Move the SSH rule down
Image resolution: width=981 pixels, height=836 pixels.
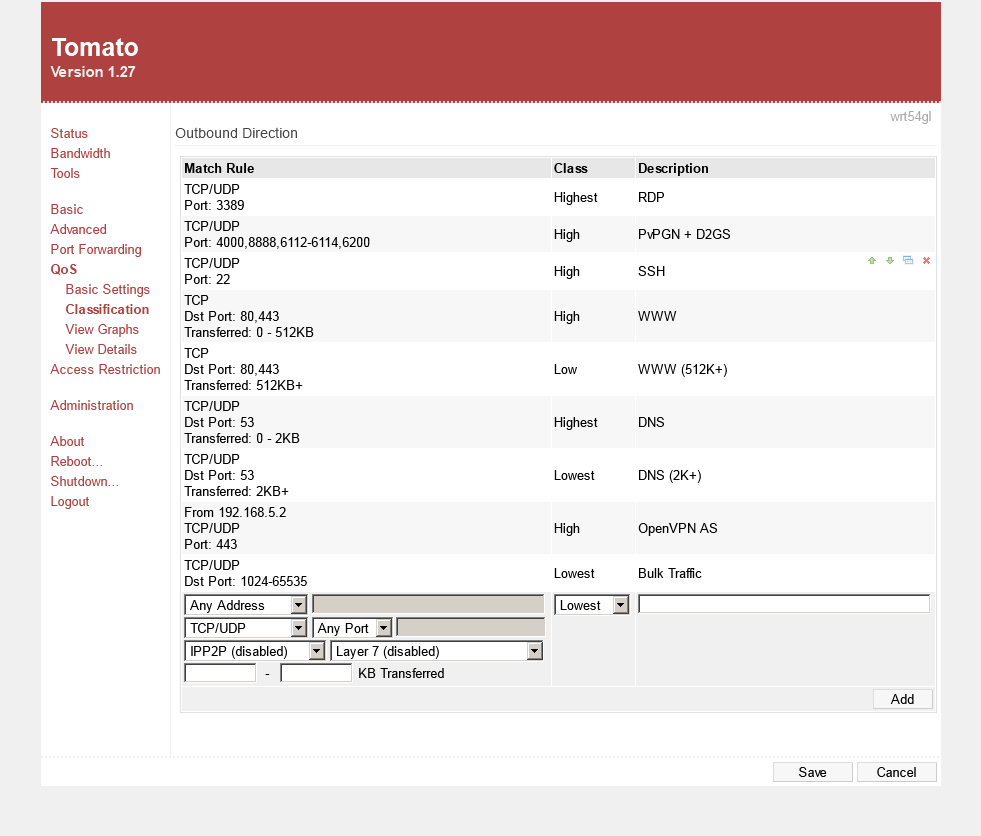(x=890, y=261)
